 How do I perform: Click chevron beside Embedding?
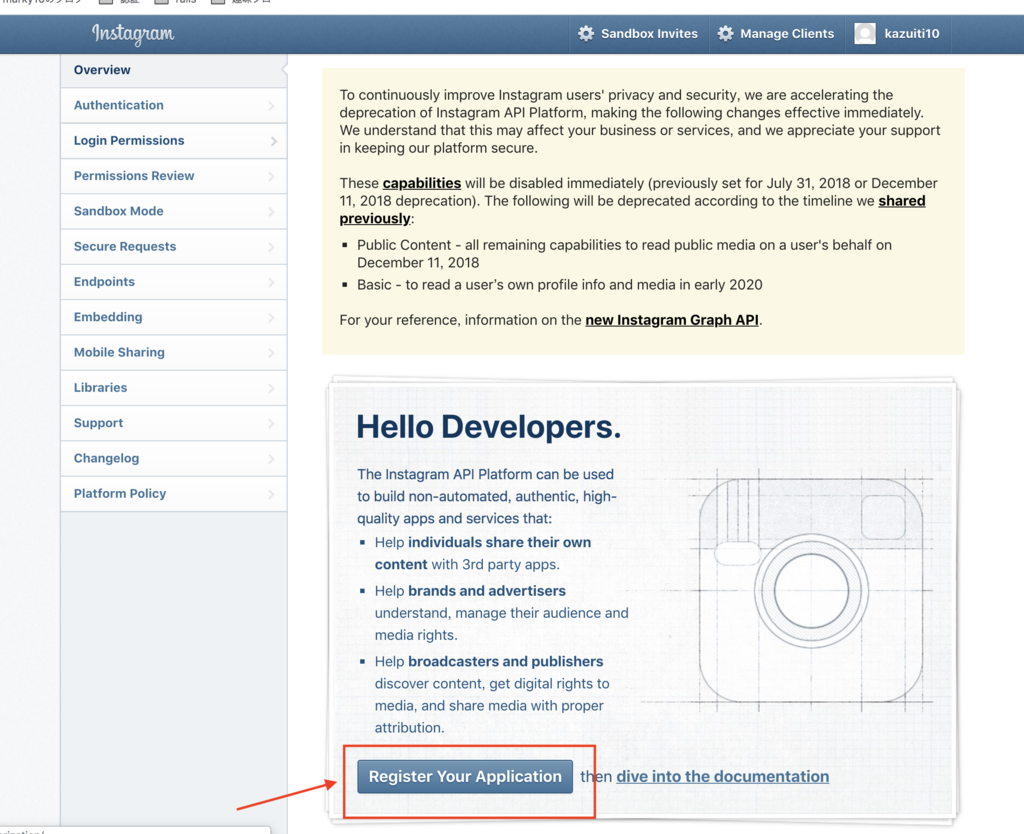272,317
